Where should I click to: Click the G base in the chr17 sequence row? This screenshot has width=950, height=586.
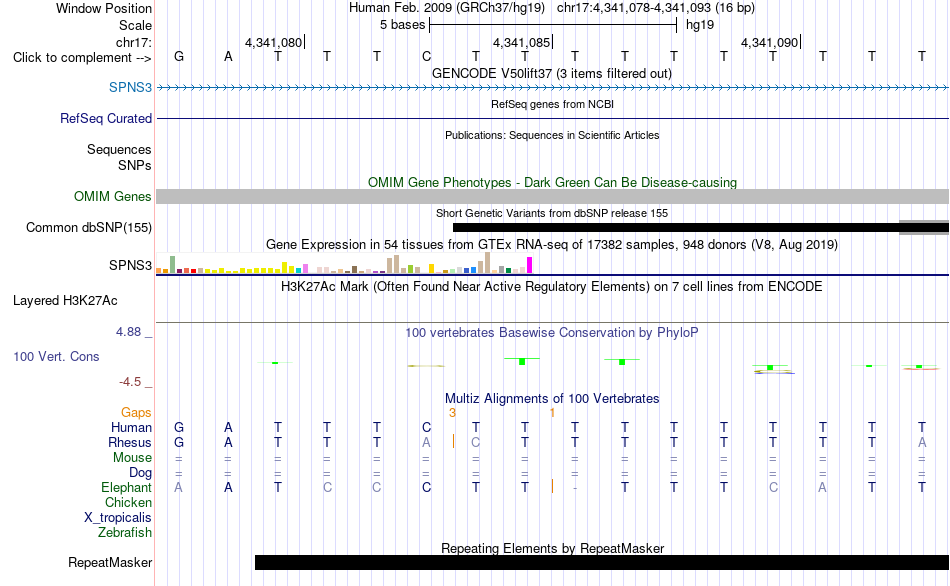(x=179, y=56)
